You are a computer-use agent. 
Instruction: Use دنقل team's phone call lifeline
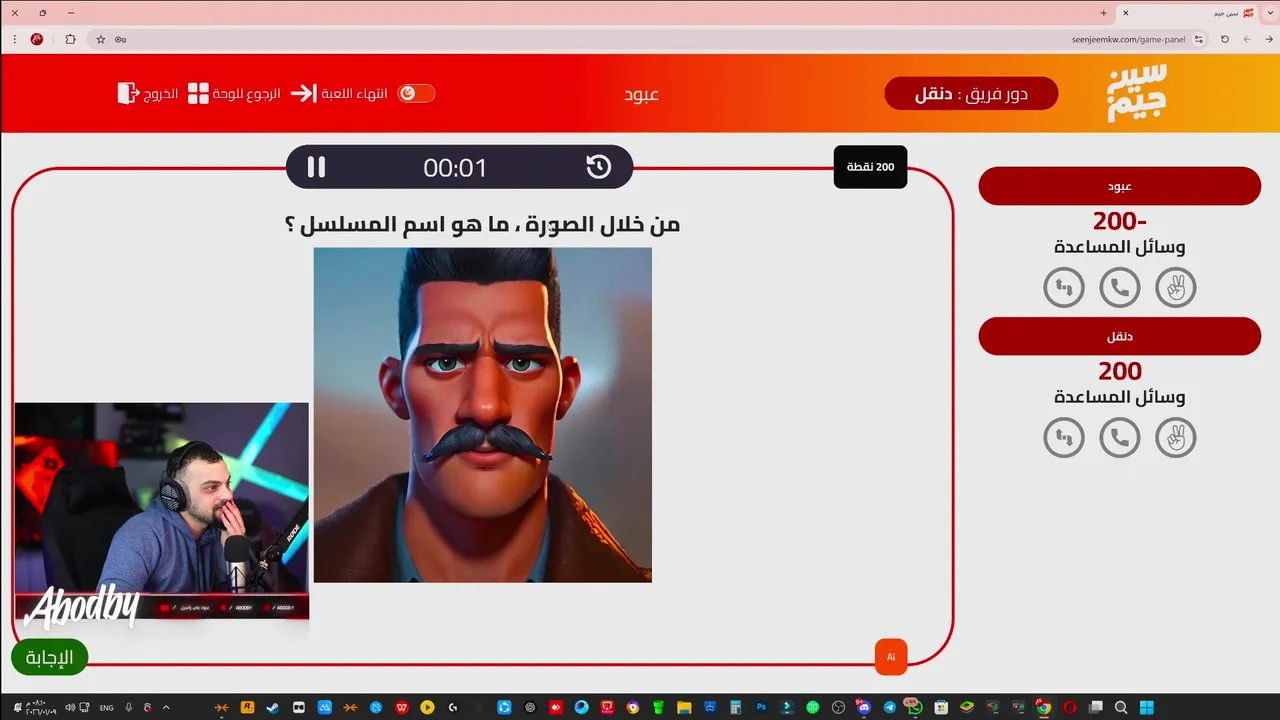[1120, 438]
